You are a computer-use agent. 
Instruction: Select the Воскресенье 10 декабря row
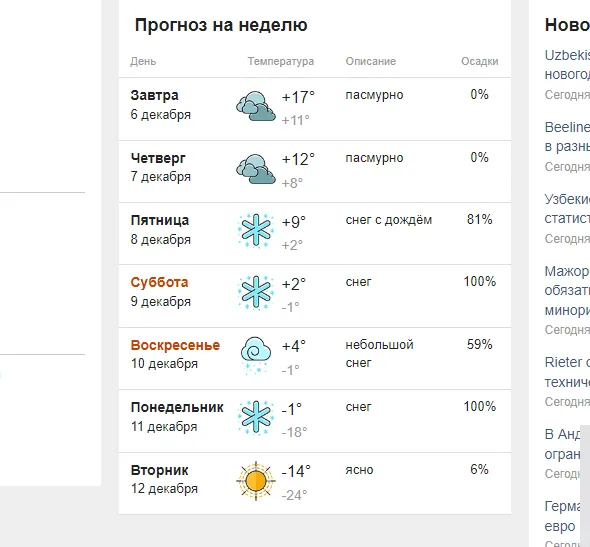pyautogui.click(x=315, y=359)
